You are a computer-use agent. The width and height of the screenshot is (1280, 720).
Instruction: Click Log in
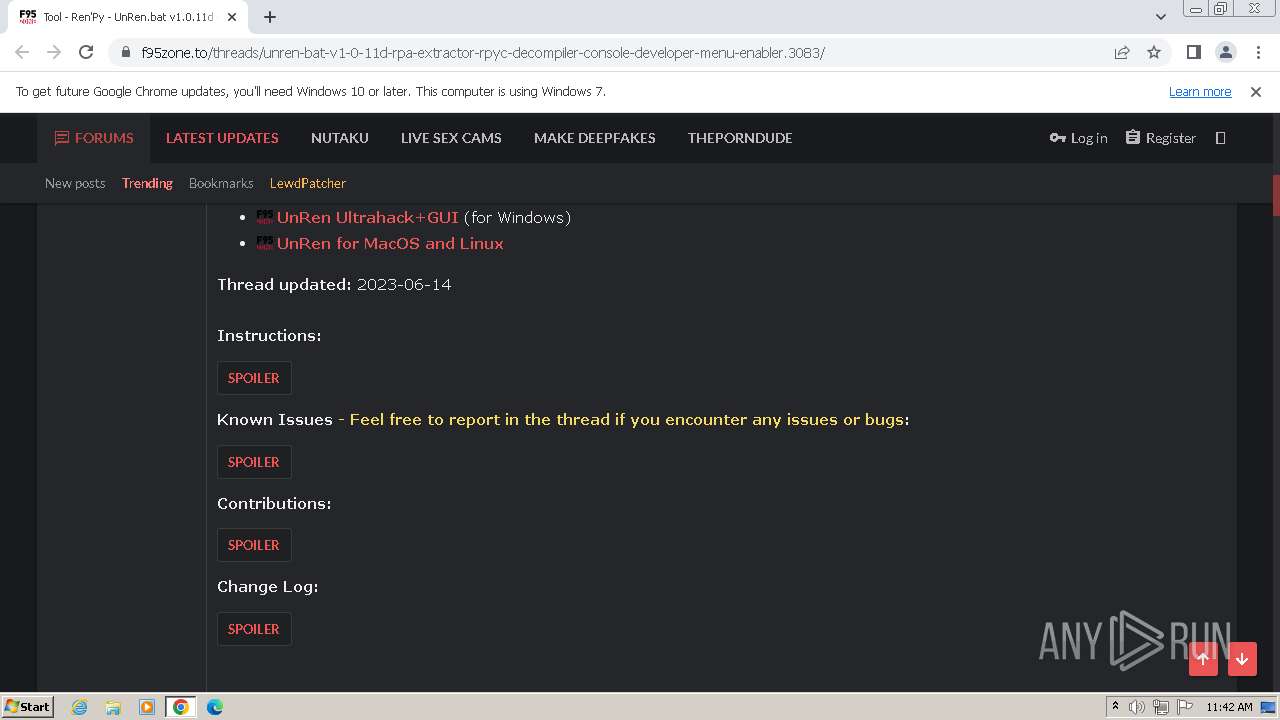(1078, 138)
